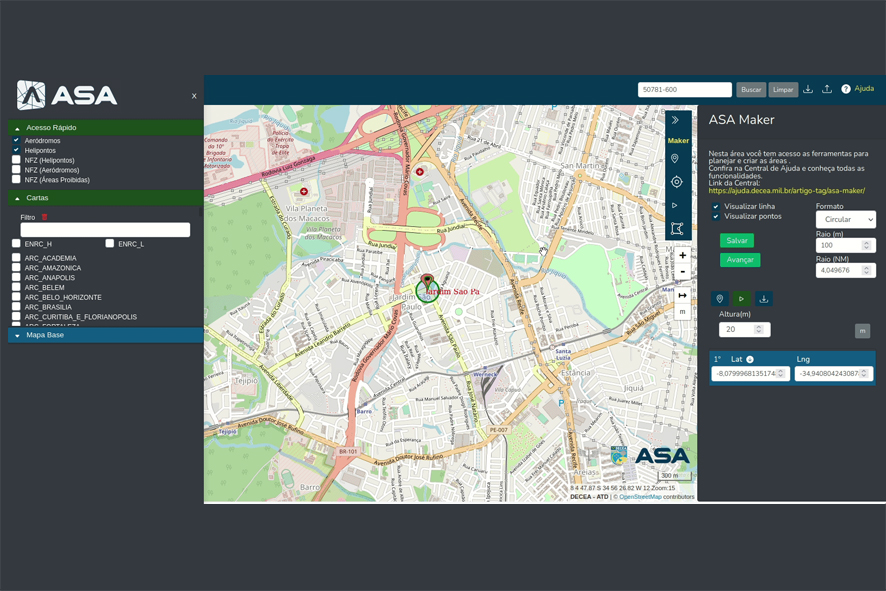This screenshot has height=591, width=886.
Task: Click the download button above Altura
Action: (x=763, y=298)
